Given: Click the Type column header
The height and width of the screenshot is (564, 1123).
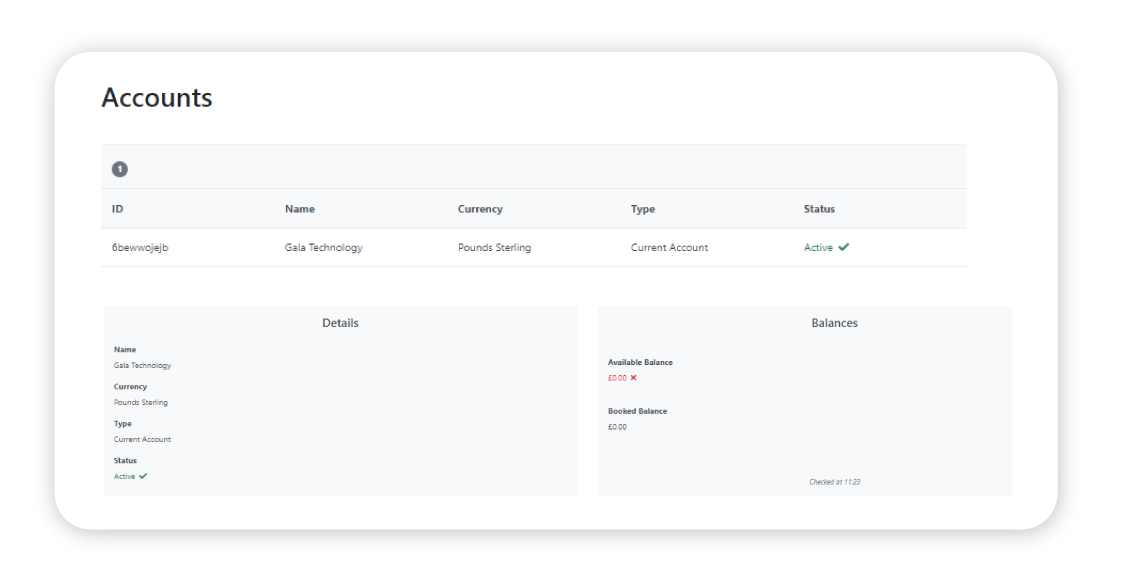Looking at the screenshot, I should [643, 209].
